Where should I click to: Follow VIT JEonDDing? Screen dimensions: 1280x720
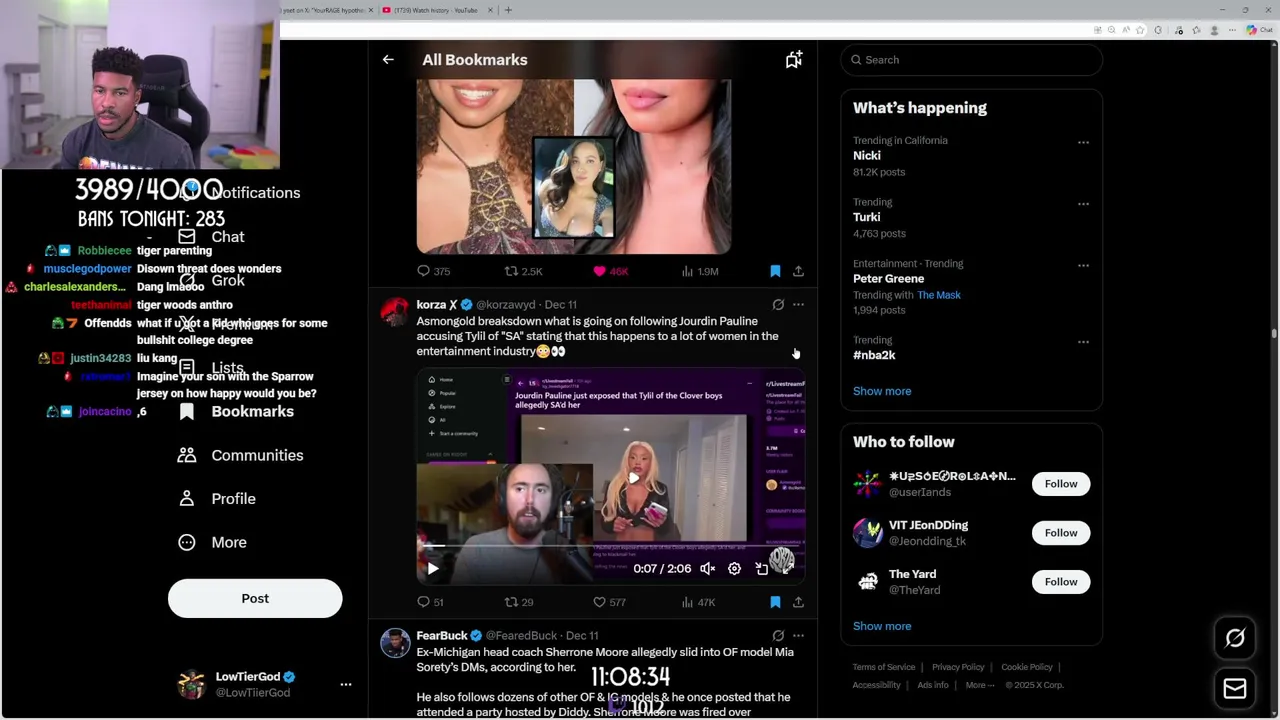[x=1061, y=533]
